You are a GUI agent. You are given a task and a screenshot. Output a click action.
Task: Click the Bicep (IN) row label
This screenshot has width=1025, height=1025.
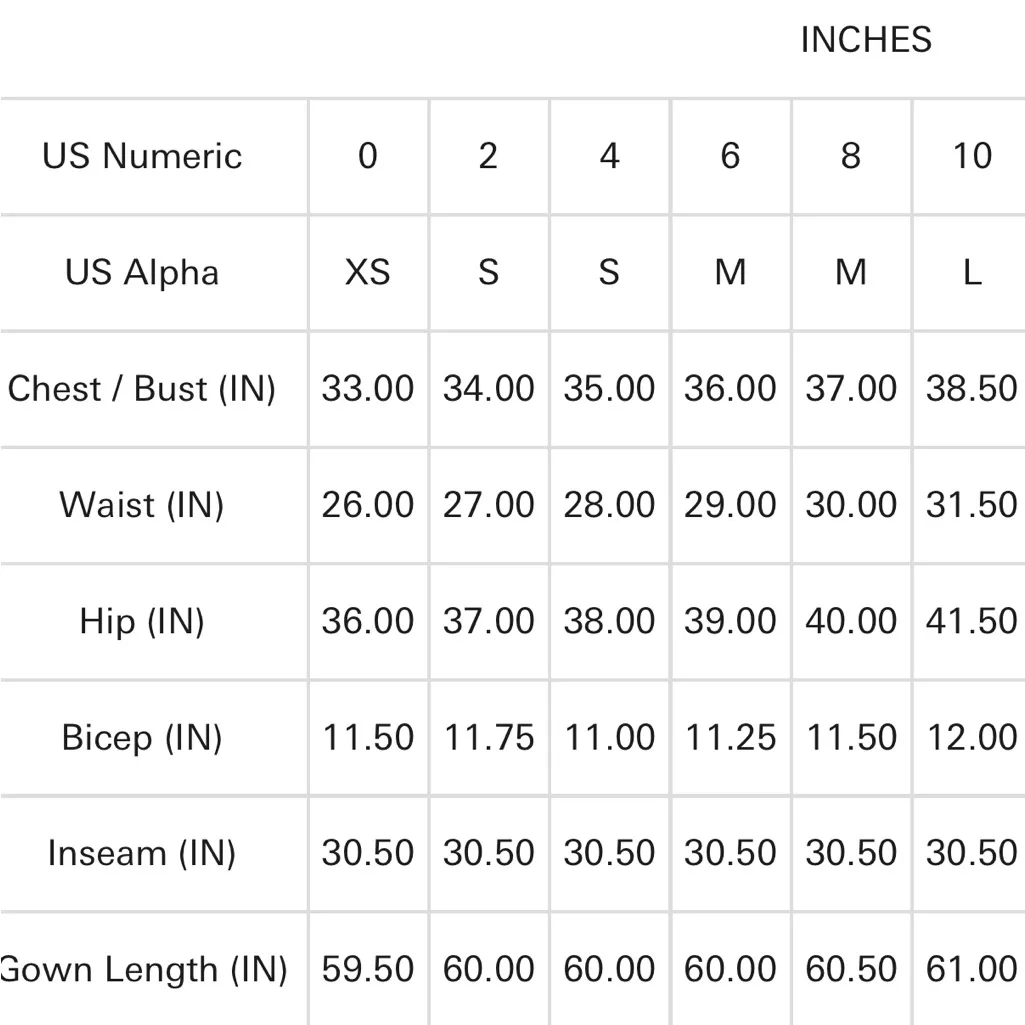(x=142, y=737)
